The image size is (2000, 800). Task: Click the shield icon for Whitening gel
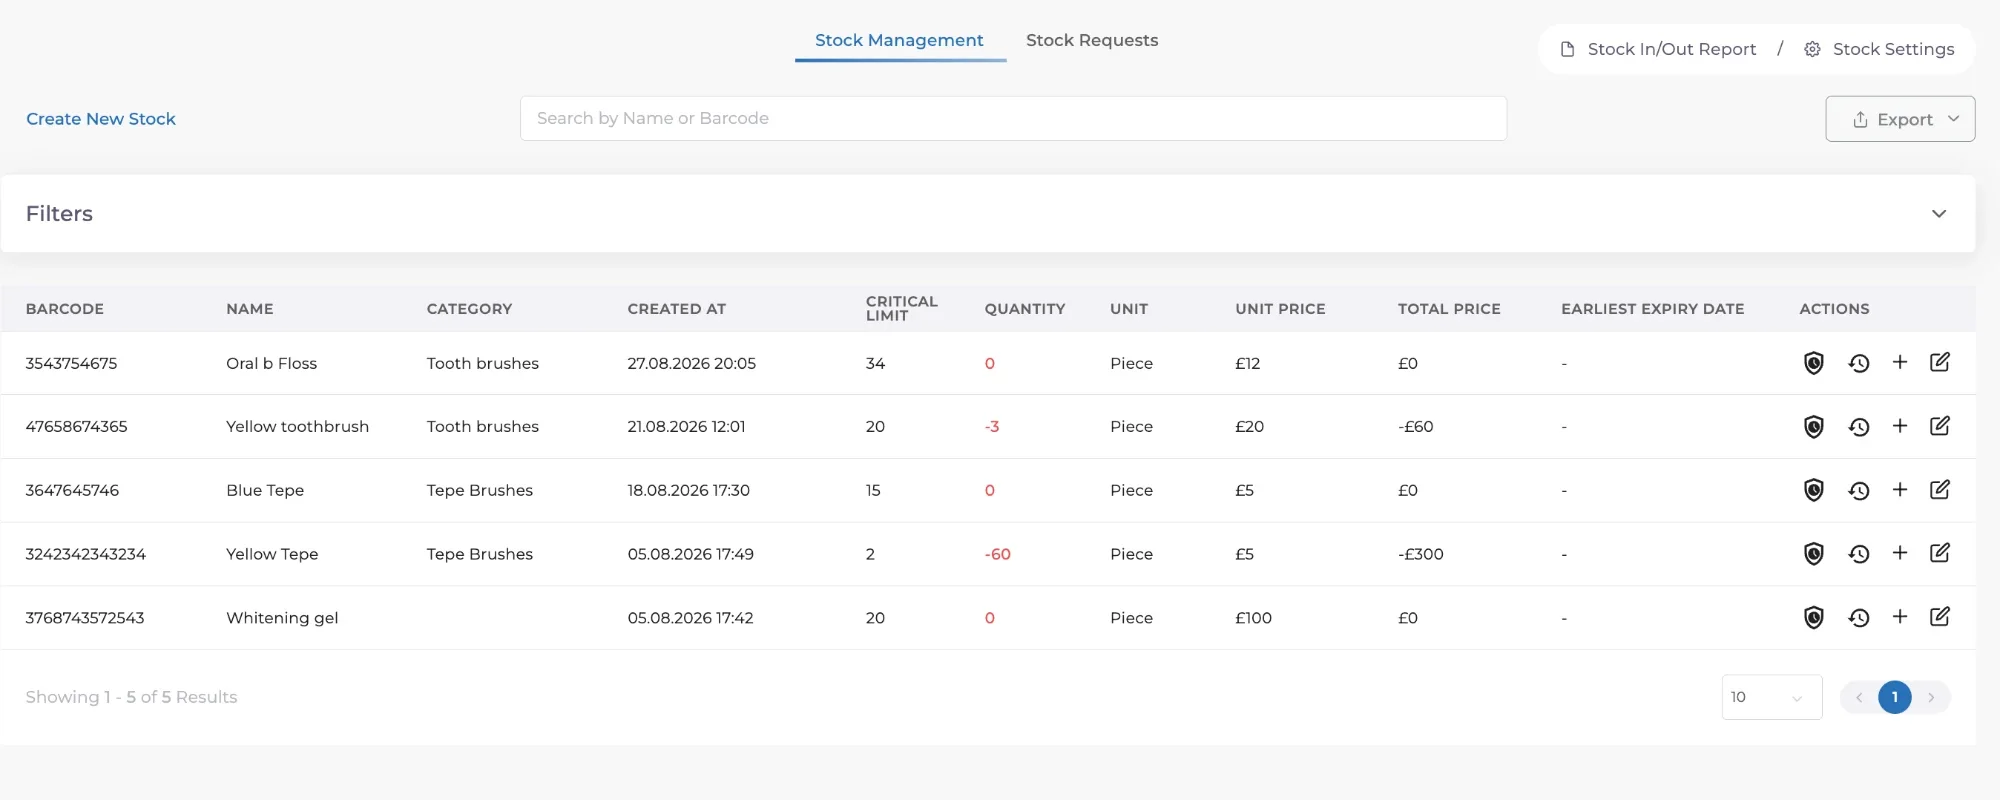(1814, 618)
